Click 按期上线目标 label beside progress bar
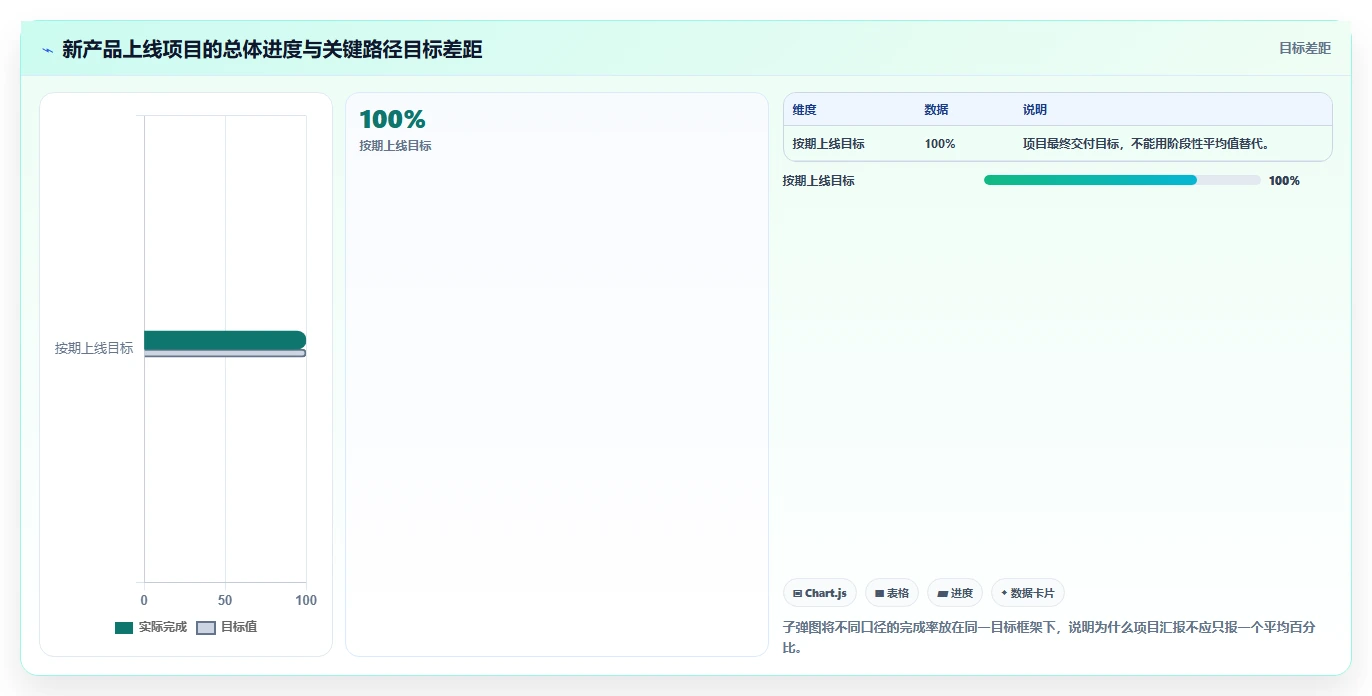The height and width of the screenshot is (696, 1372). pyautogui.click(x=819, y=181)
